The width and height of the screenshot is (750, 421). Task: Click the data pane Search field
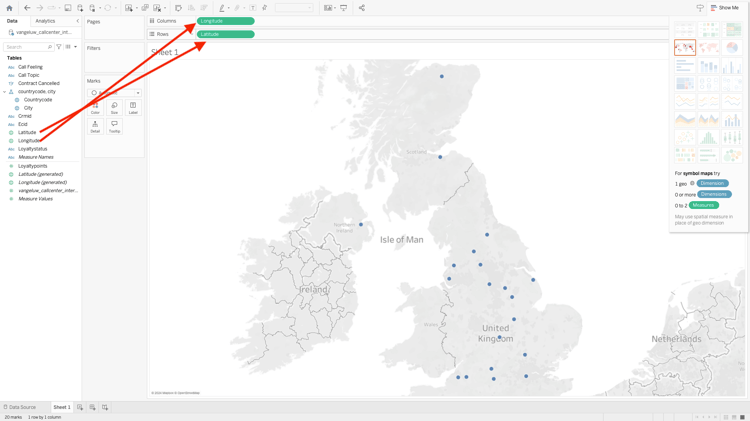click(x=28, y=47)
